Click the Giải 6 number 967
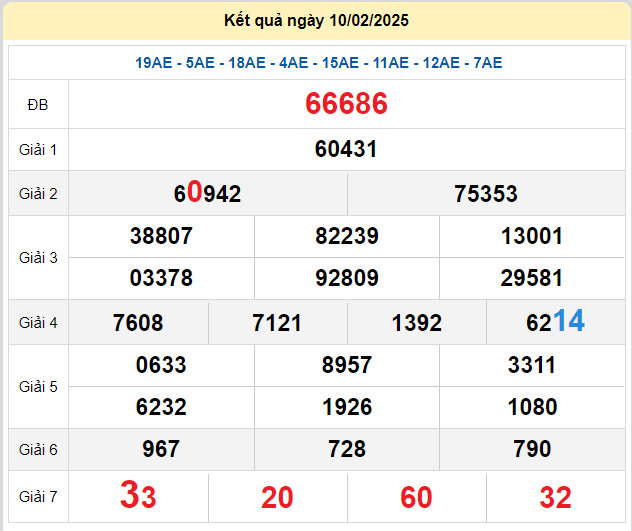 point(161,449)
